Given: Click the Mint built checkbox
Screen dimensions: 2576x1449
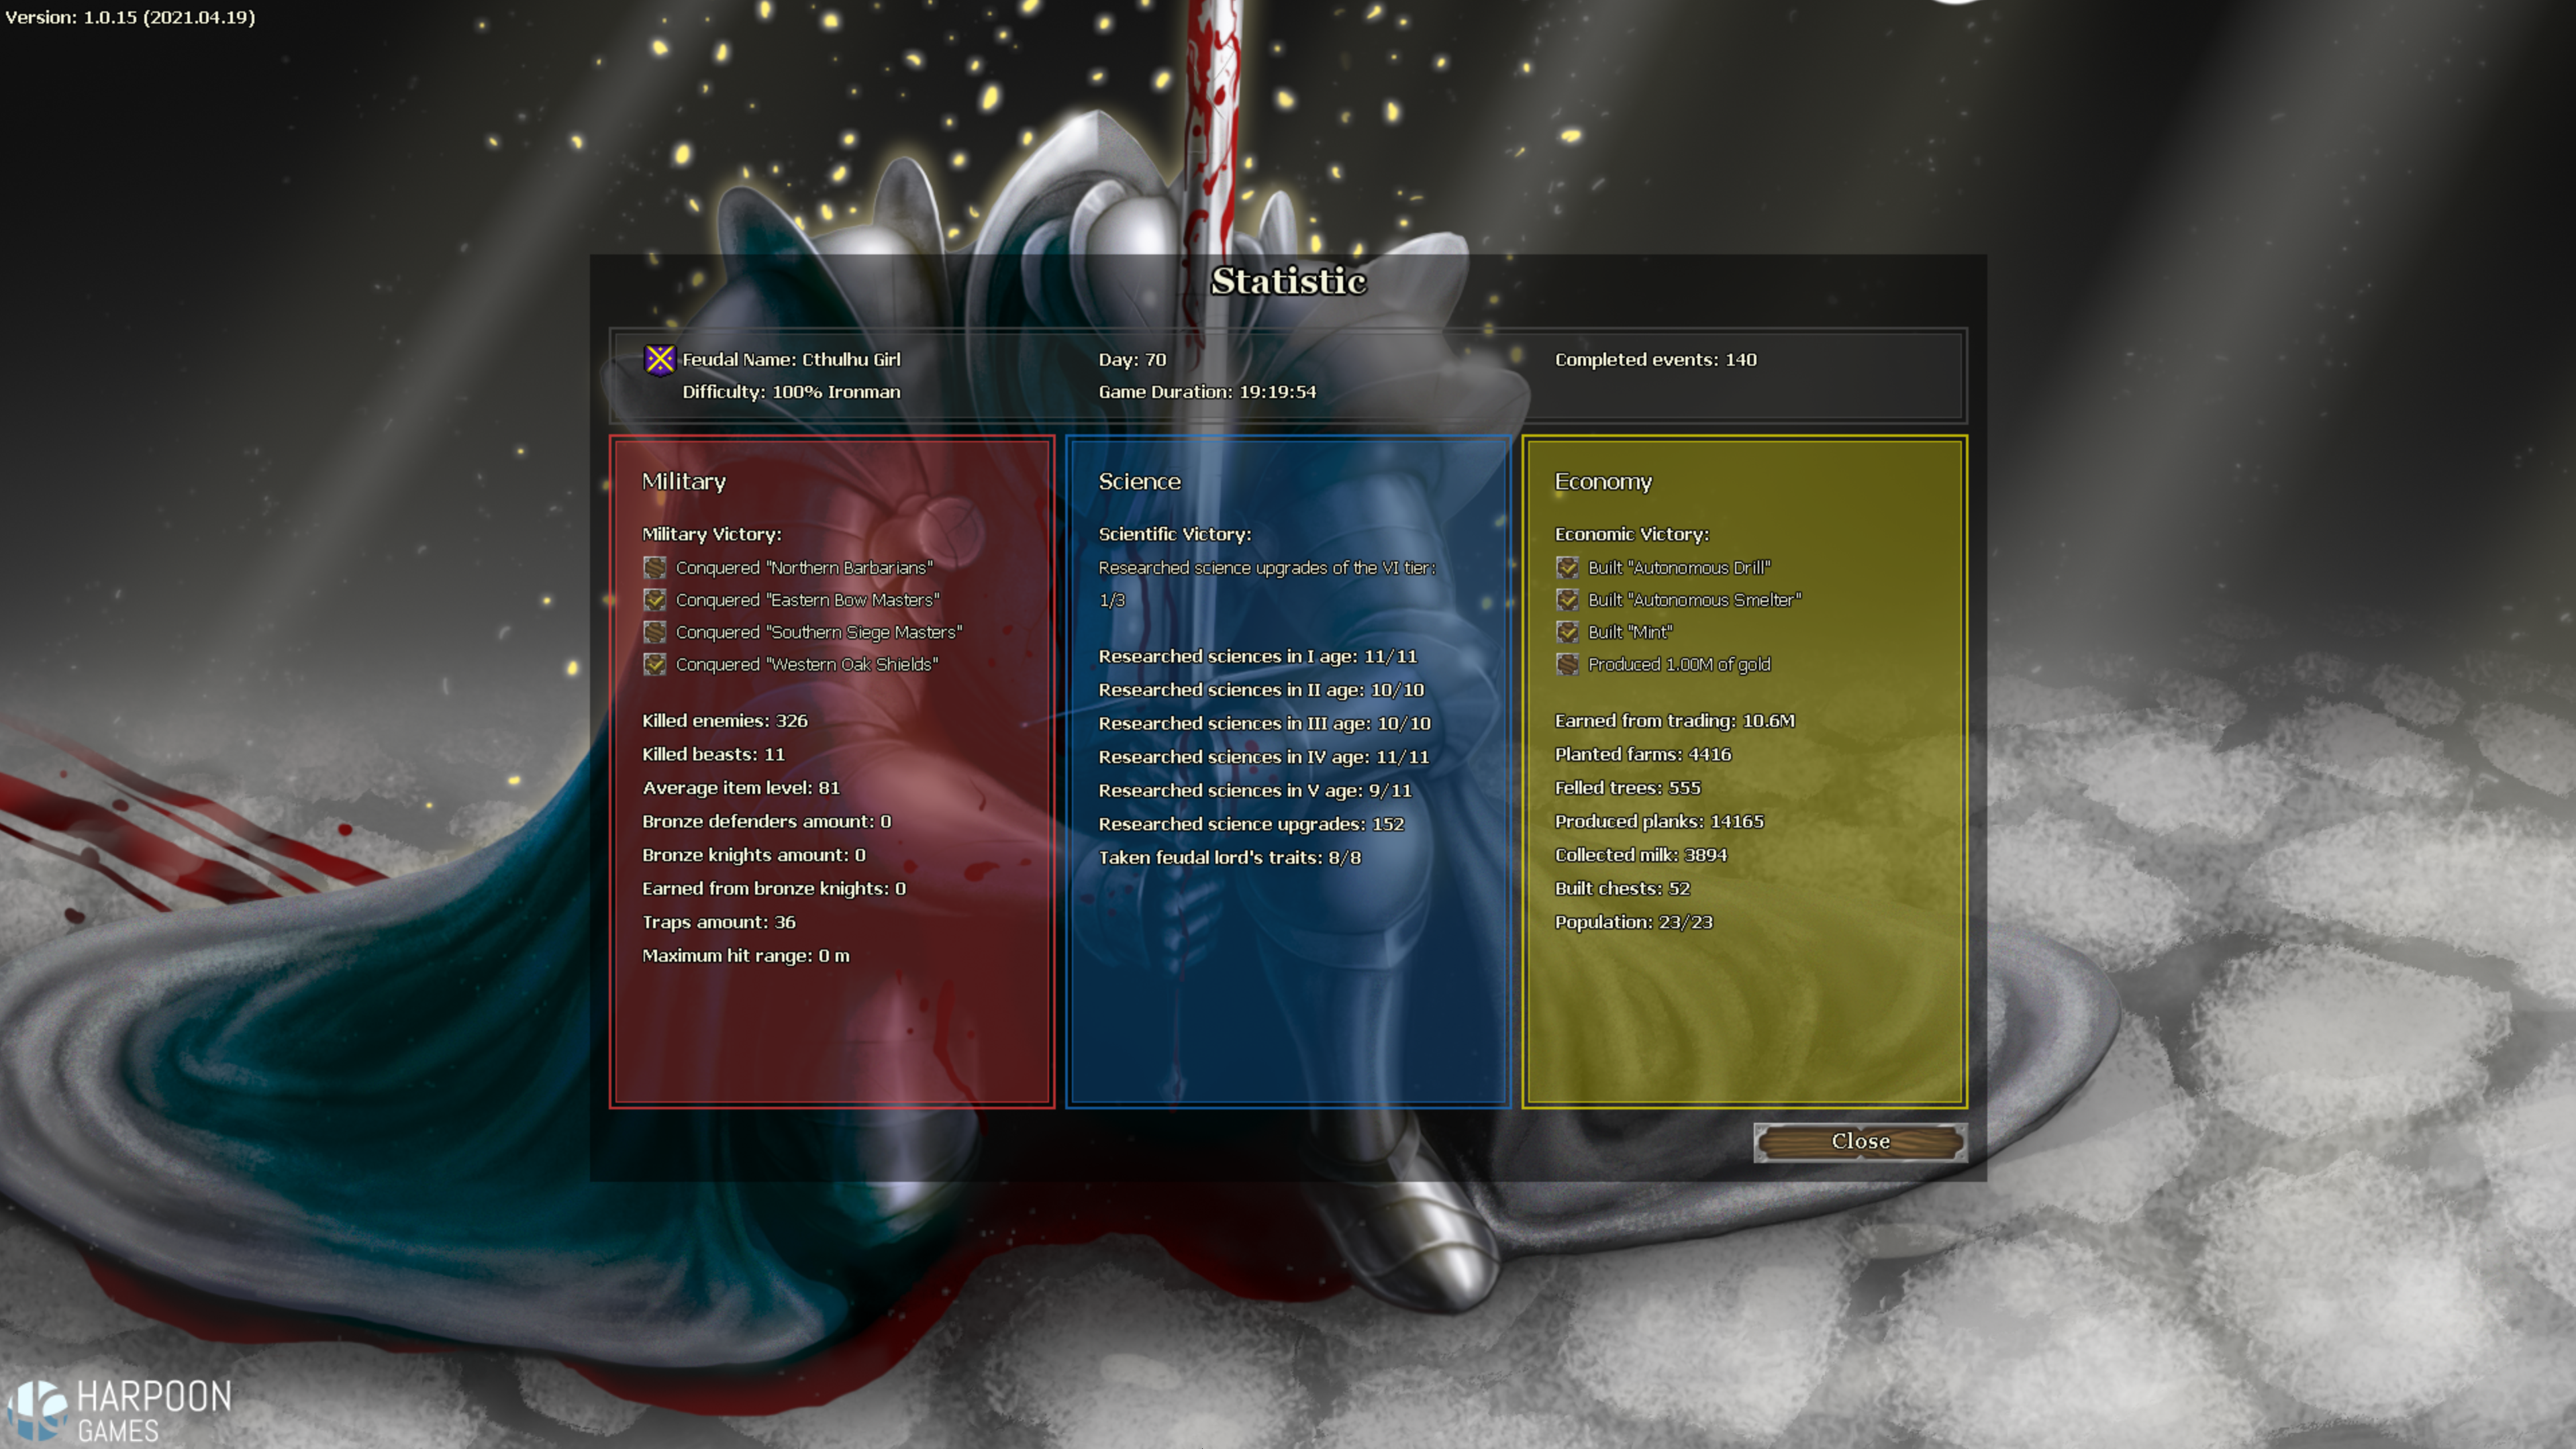Looking at the screenshot, I should coord(1567,632).
